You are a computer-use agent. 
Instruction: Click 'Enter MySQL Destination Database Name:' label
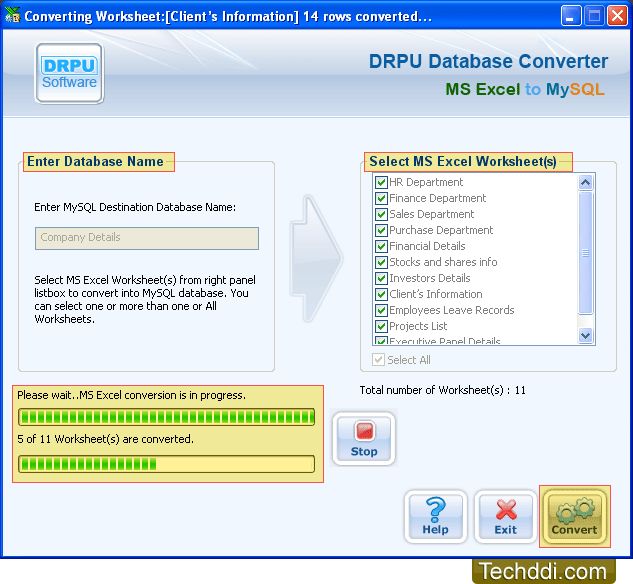pyautogui.click(x=135, y=207)
